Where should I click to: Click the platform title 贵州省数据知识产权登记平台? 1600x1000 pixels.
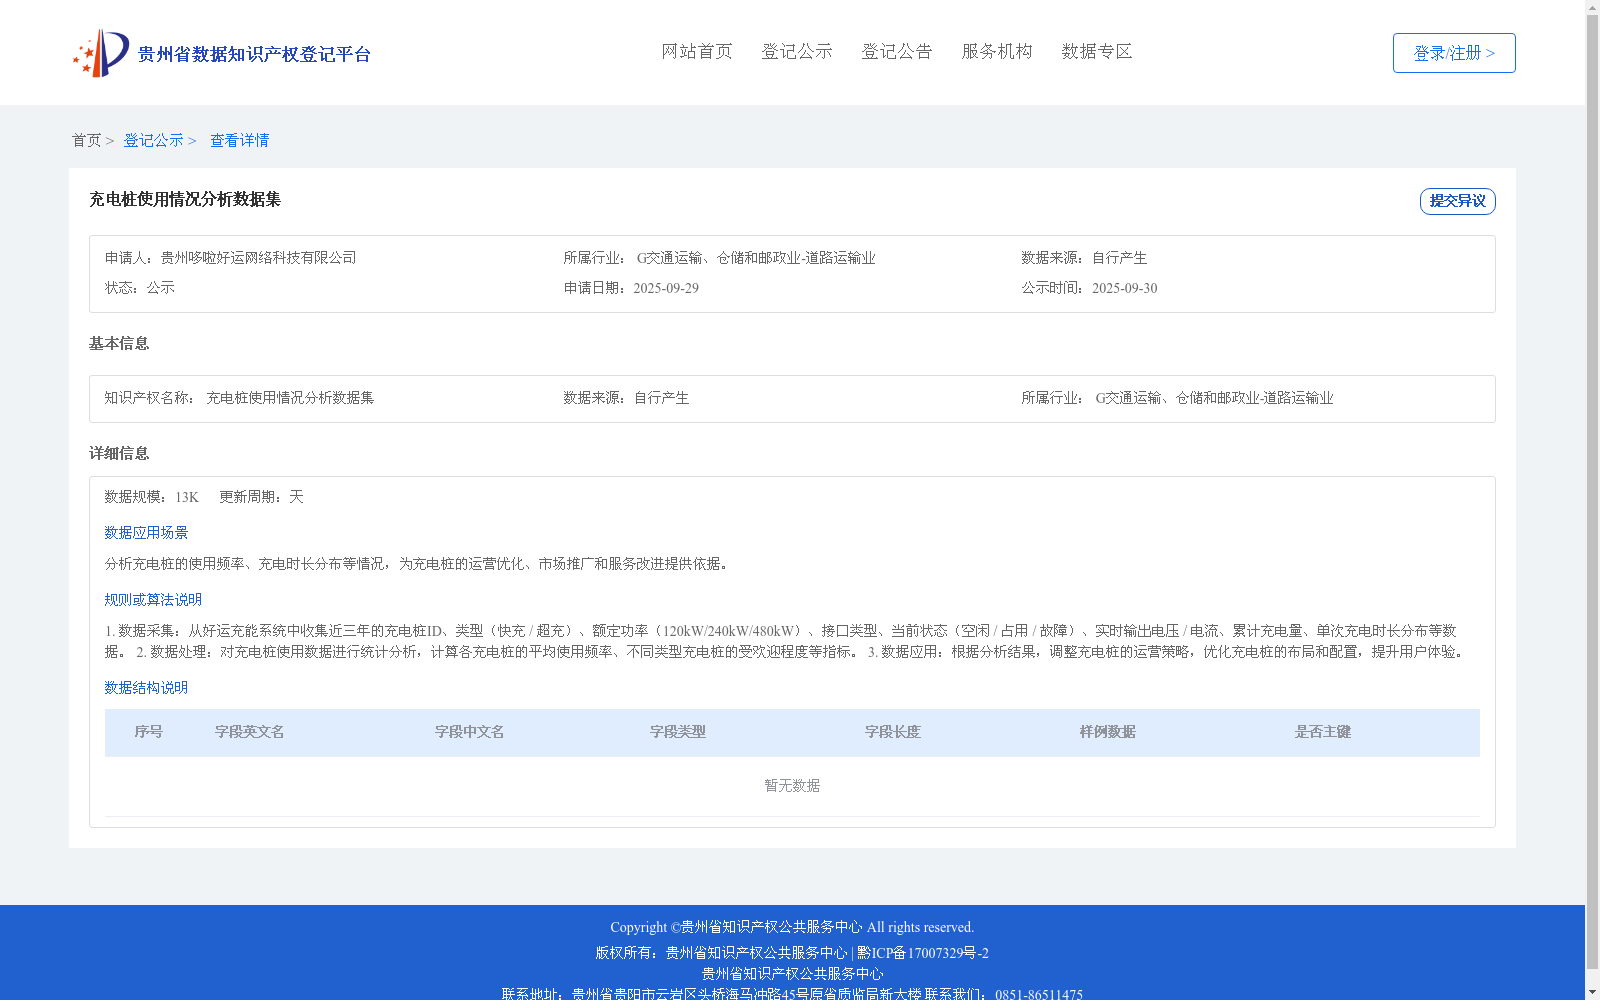[x=254, y=55]
